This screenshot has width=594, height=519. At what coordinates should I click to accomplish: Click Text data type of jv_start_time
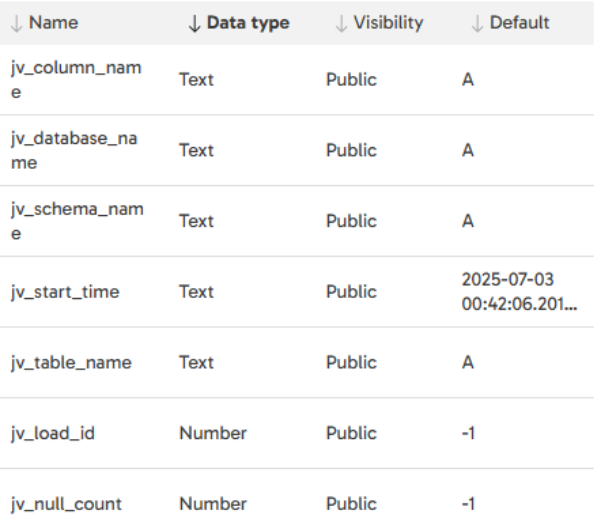tap(196, 292)
